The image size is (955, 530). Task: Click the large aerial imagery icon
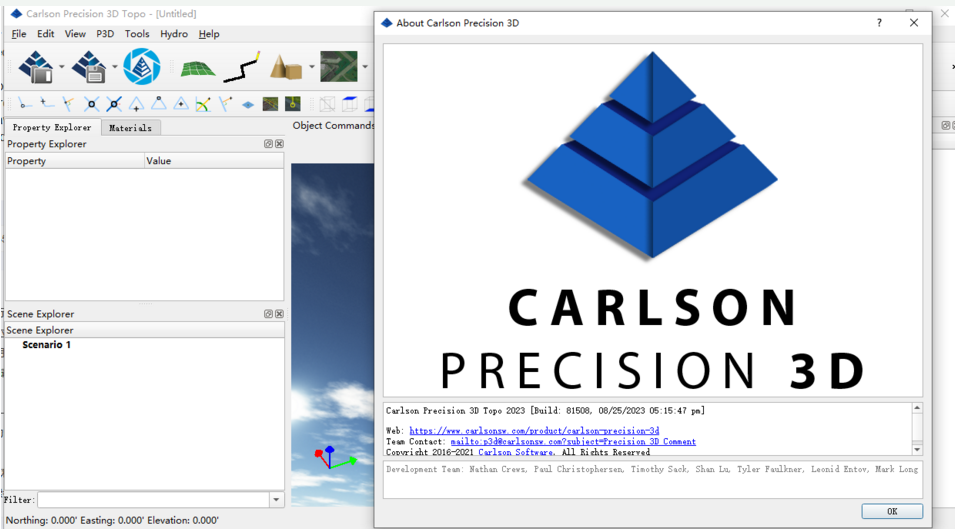click(339, 66)
